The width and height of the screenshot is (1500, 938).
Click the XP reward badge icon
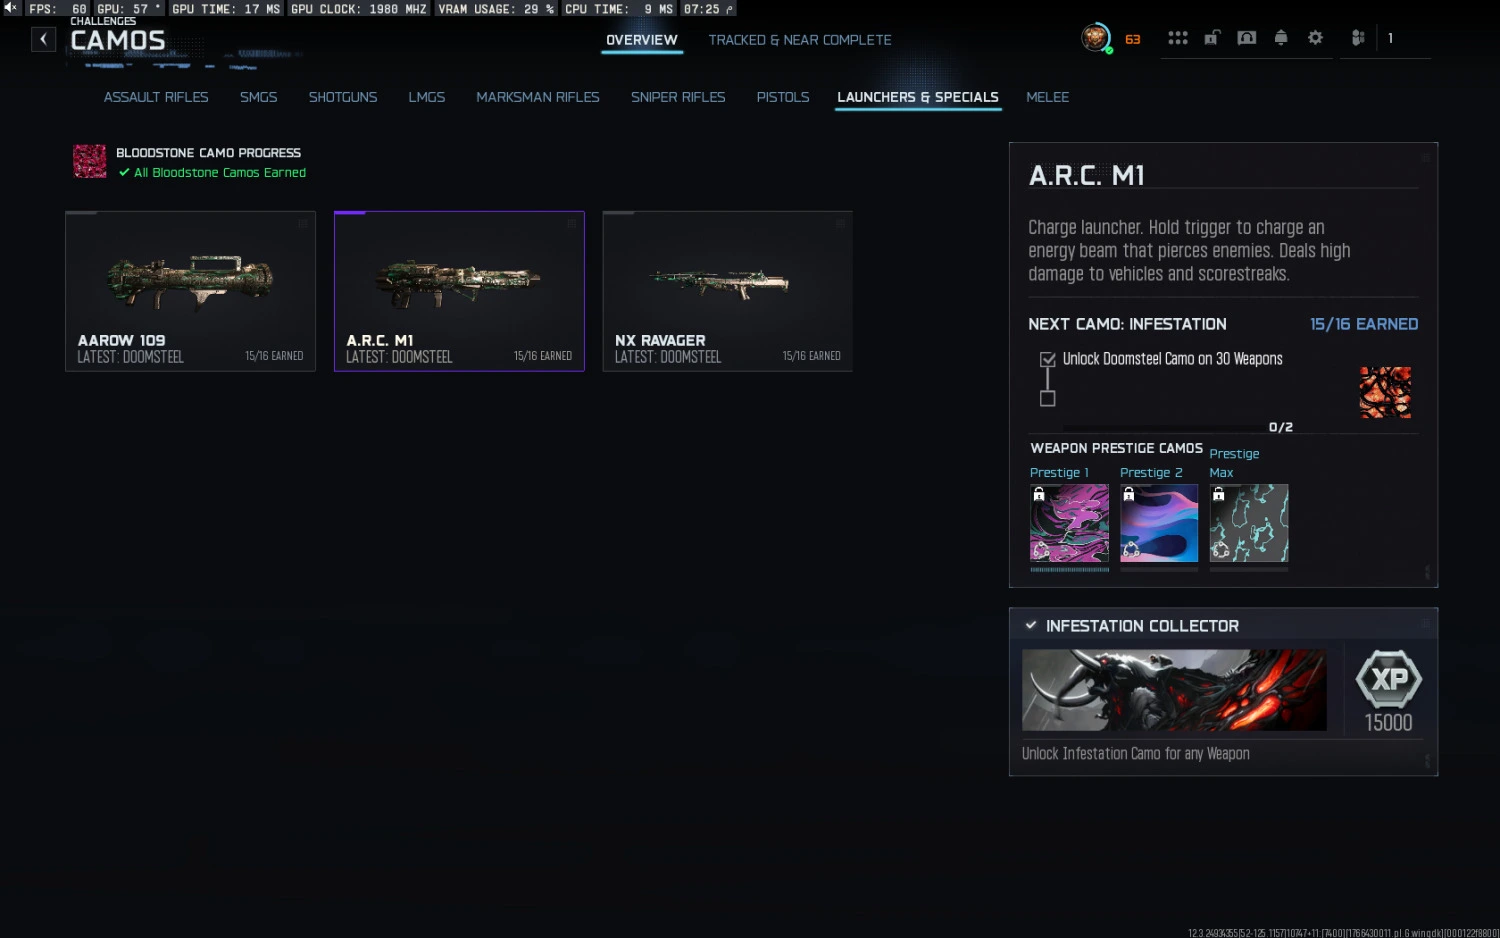1389,680
